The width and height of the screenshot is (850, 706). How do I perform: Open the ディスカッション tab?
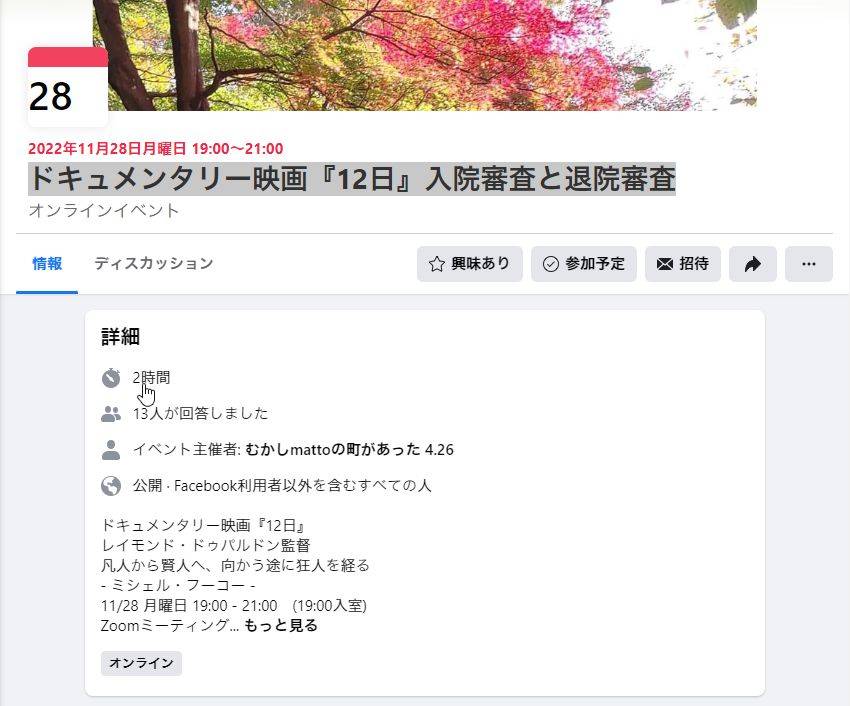pyautogui.click(x=153, y=264)
